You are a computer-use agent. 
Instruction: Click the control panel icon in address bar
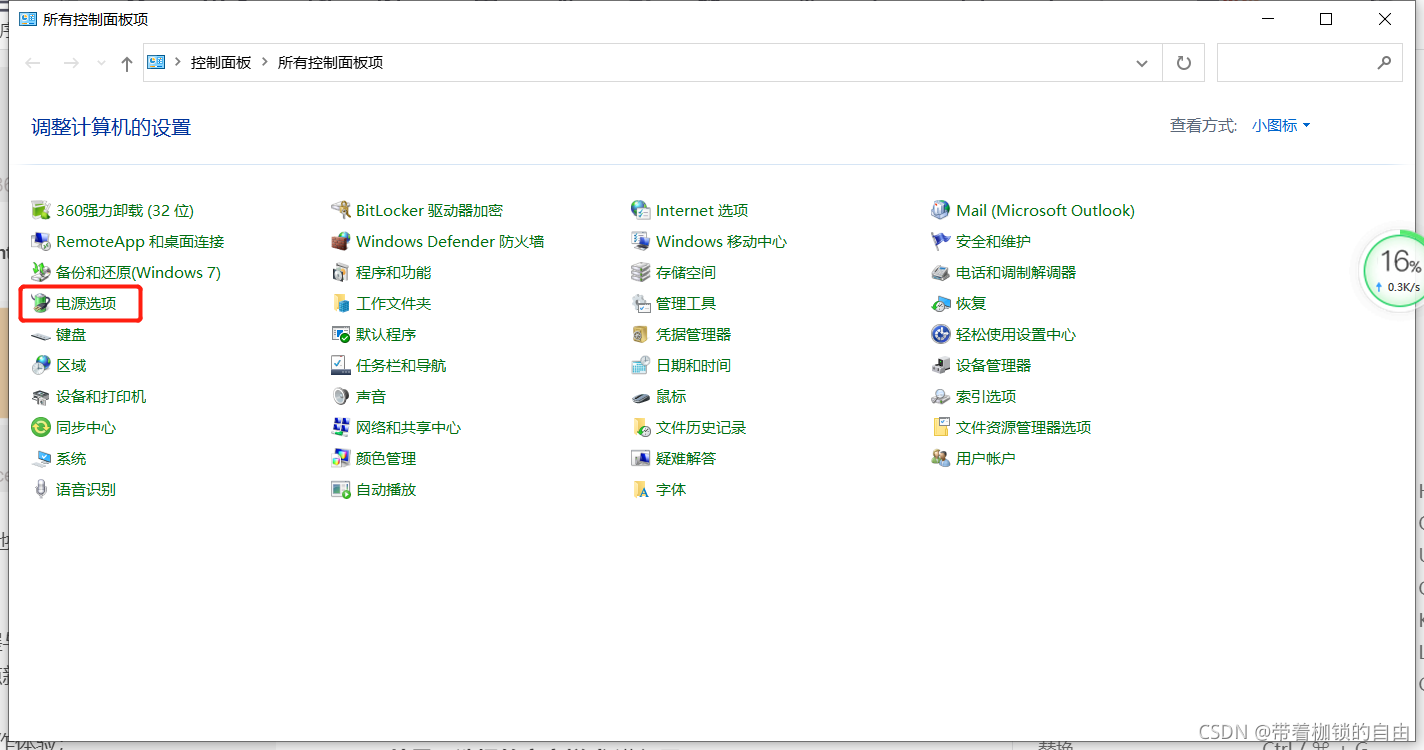coord(156,62)
